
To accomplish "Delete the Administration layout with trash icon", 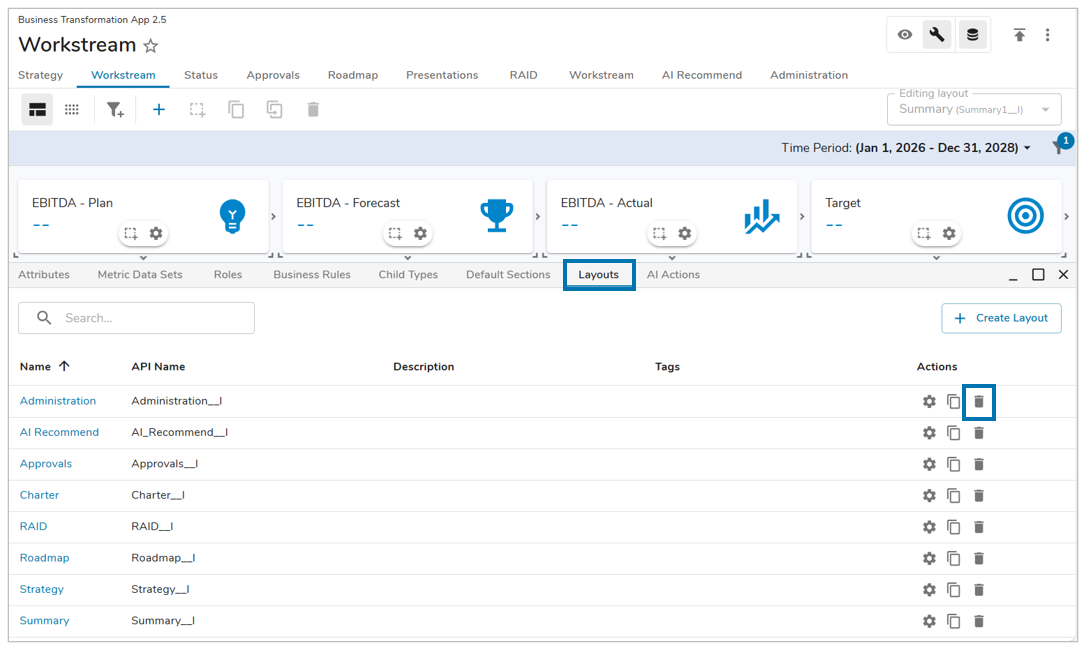I will pos(979,401).
